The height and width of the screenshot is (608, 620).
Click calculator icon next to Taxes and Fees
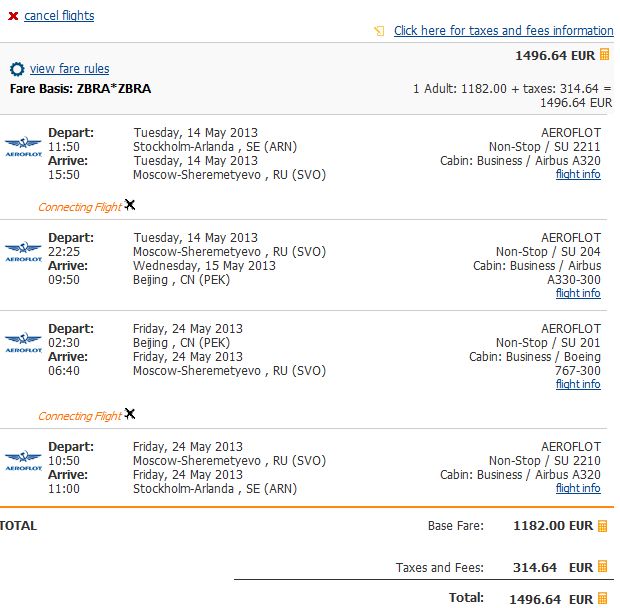(x=603, y=567)
